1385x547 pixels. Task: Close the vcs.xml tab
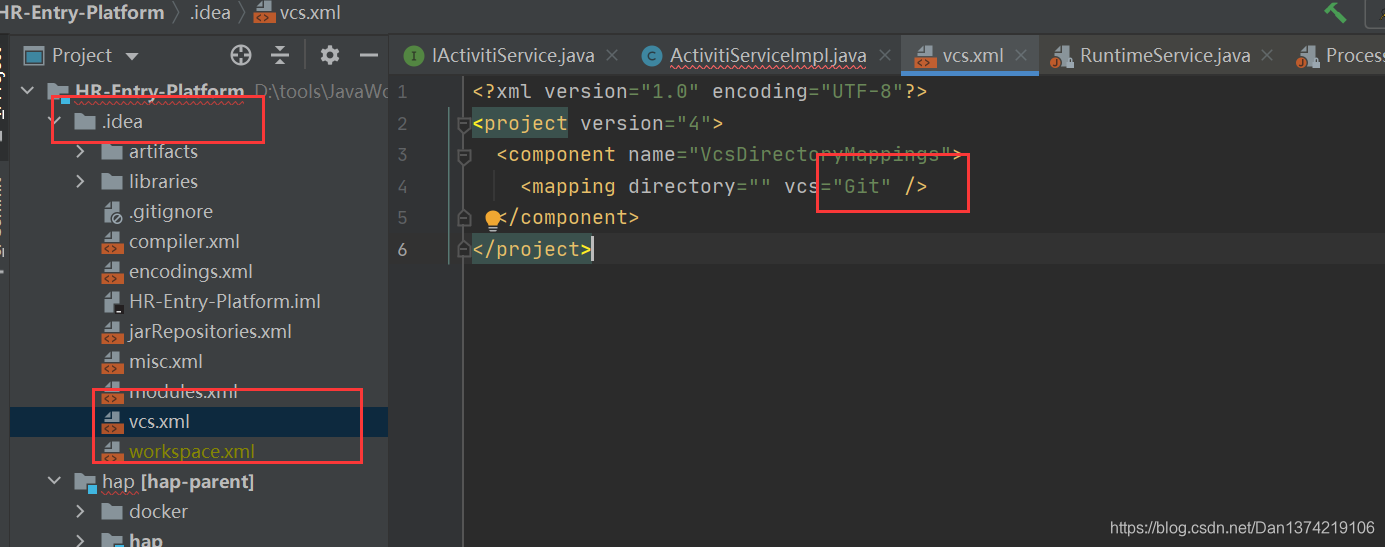click(x=1021, y=55)
